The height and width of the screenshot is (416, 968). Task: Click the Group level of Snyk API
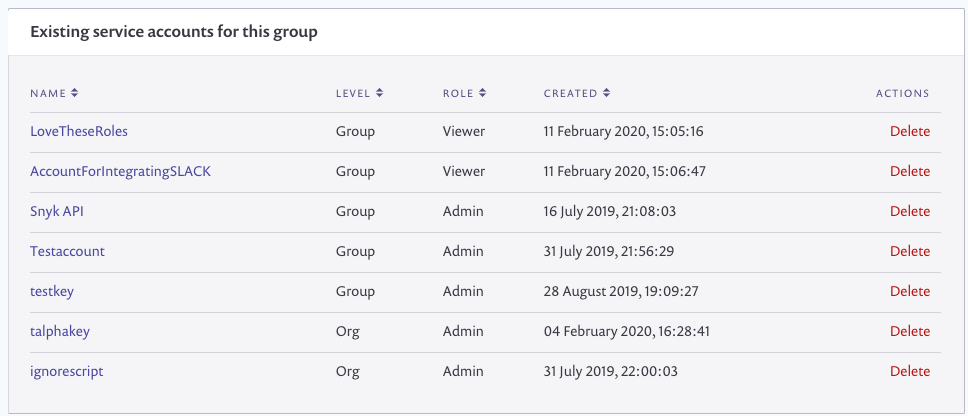pos(355,211)
